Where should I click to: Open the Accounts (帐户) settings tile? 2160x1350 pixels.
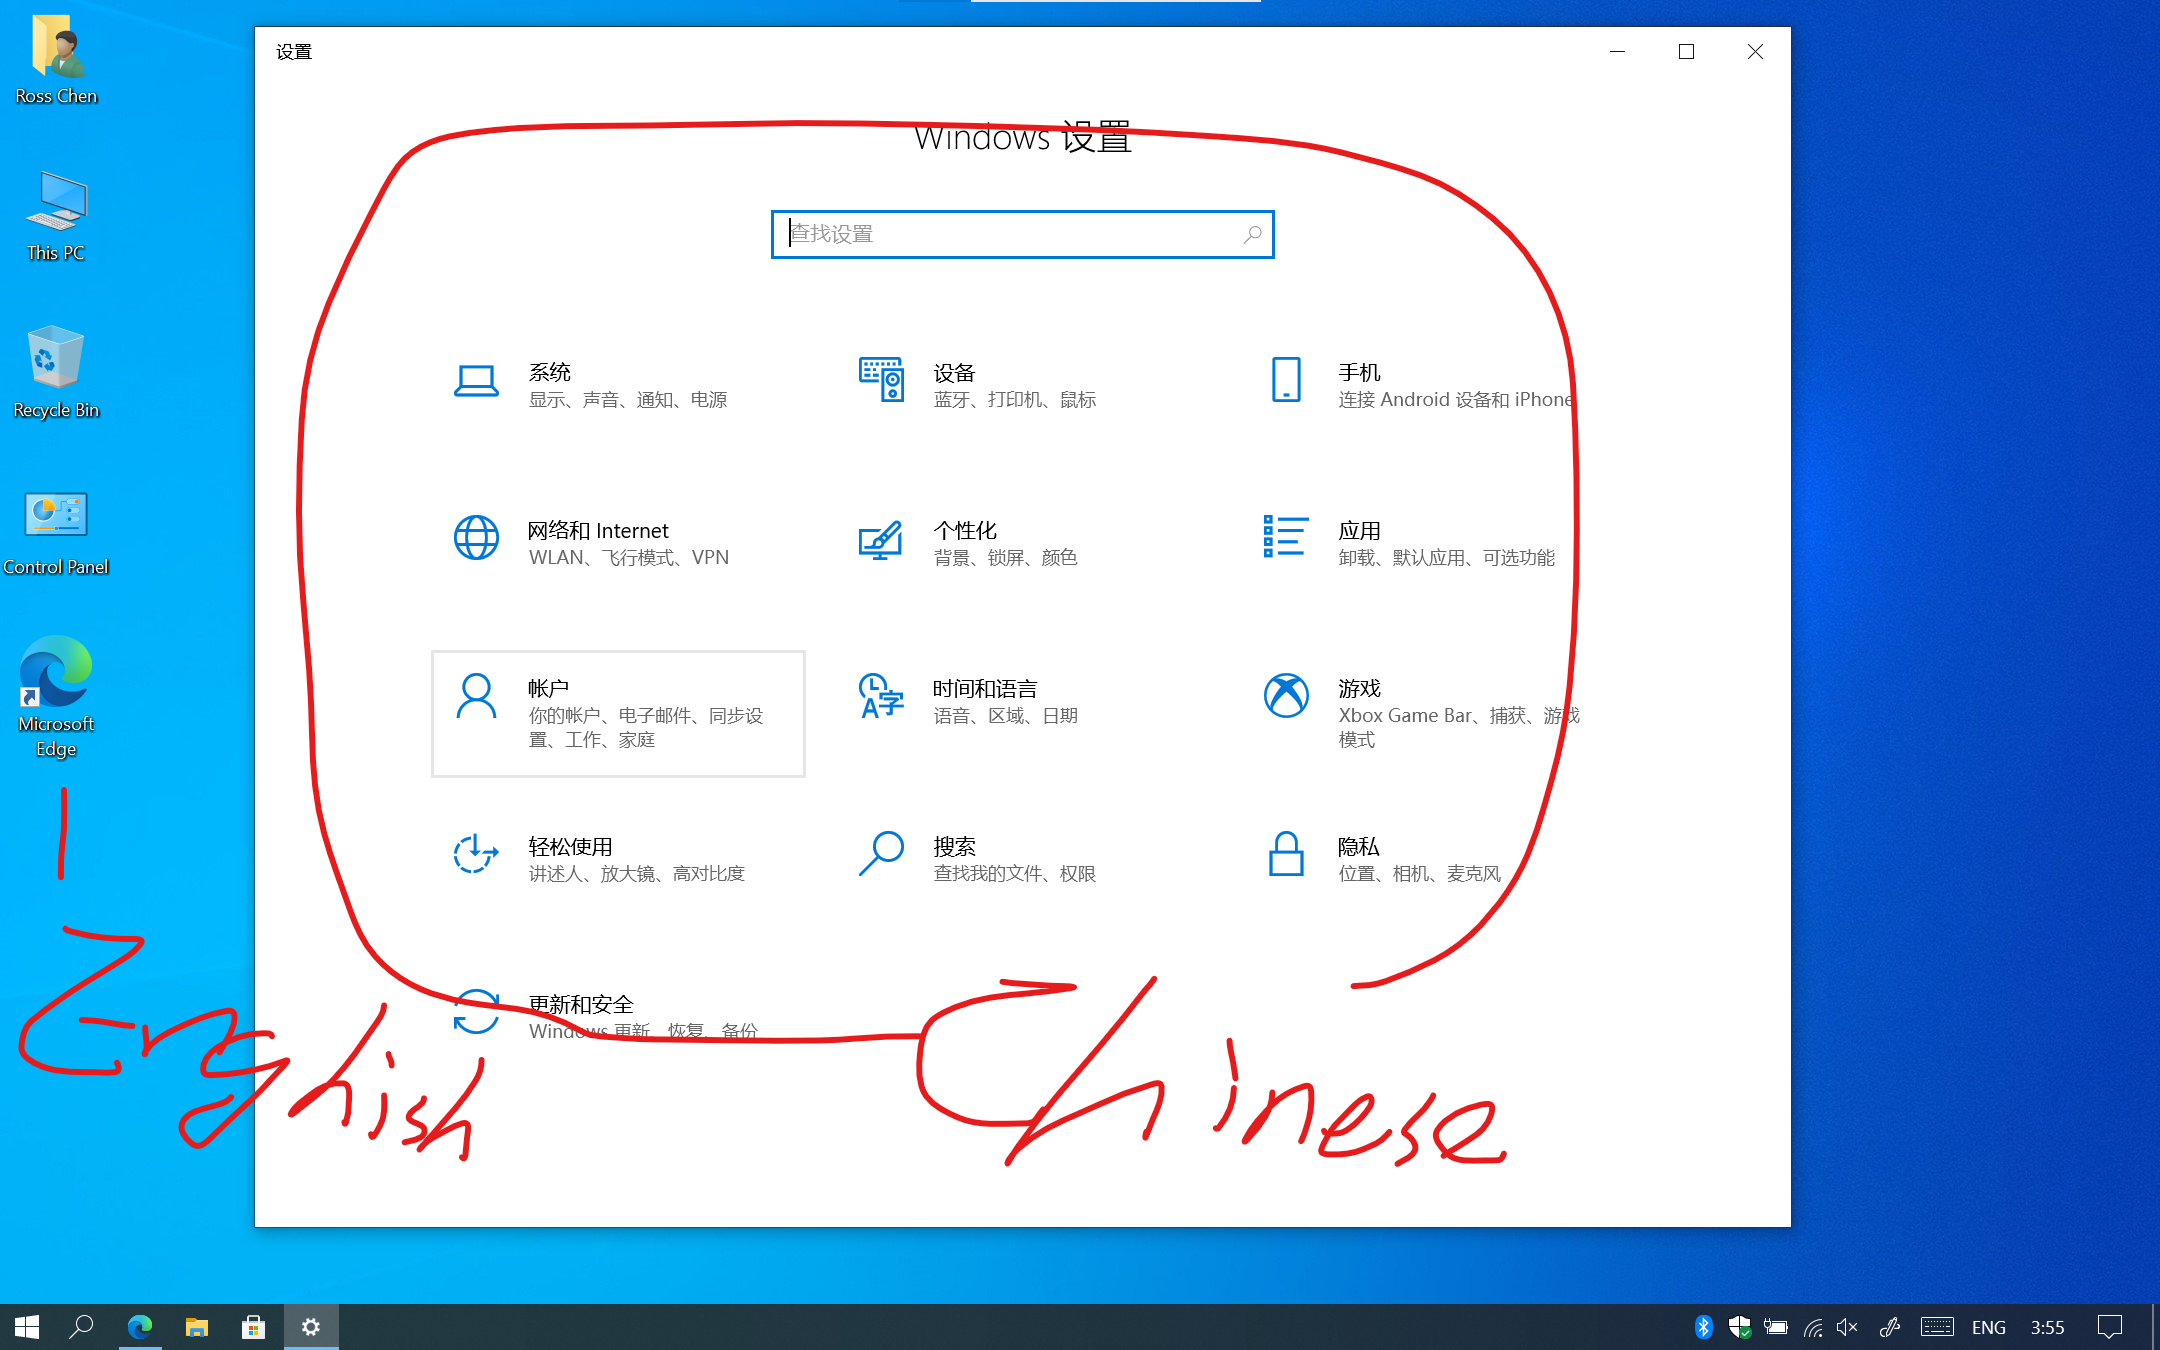[618, 713]
